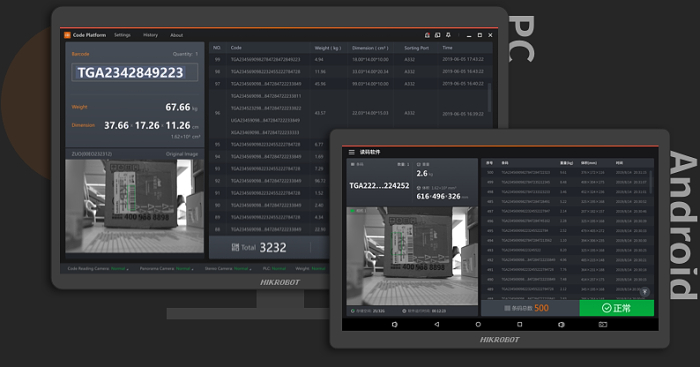The image size is (700, 367).
Task: Expand the Stereo Camera status dropdown
Action: click(250, 270)
